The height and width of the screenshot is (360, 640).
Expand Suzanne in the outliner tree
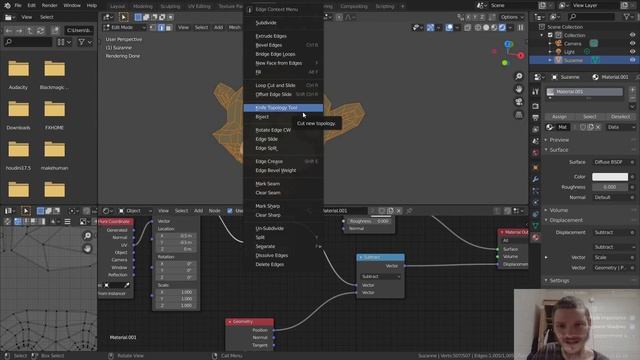coord(550,60)
